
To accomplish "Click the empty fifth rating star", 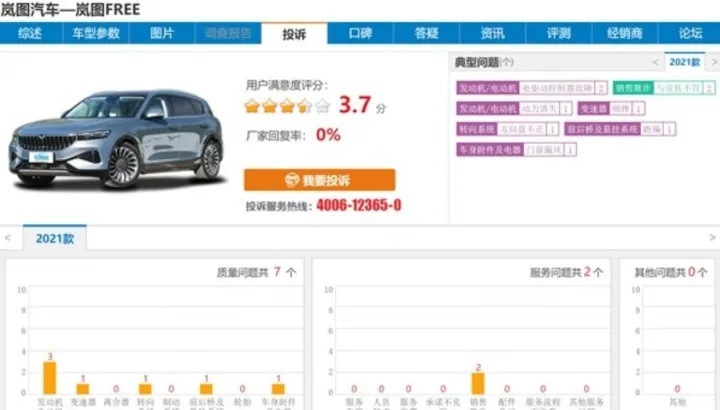I will [323, 106].
